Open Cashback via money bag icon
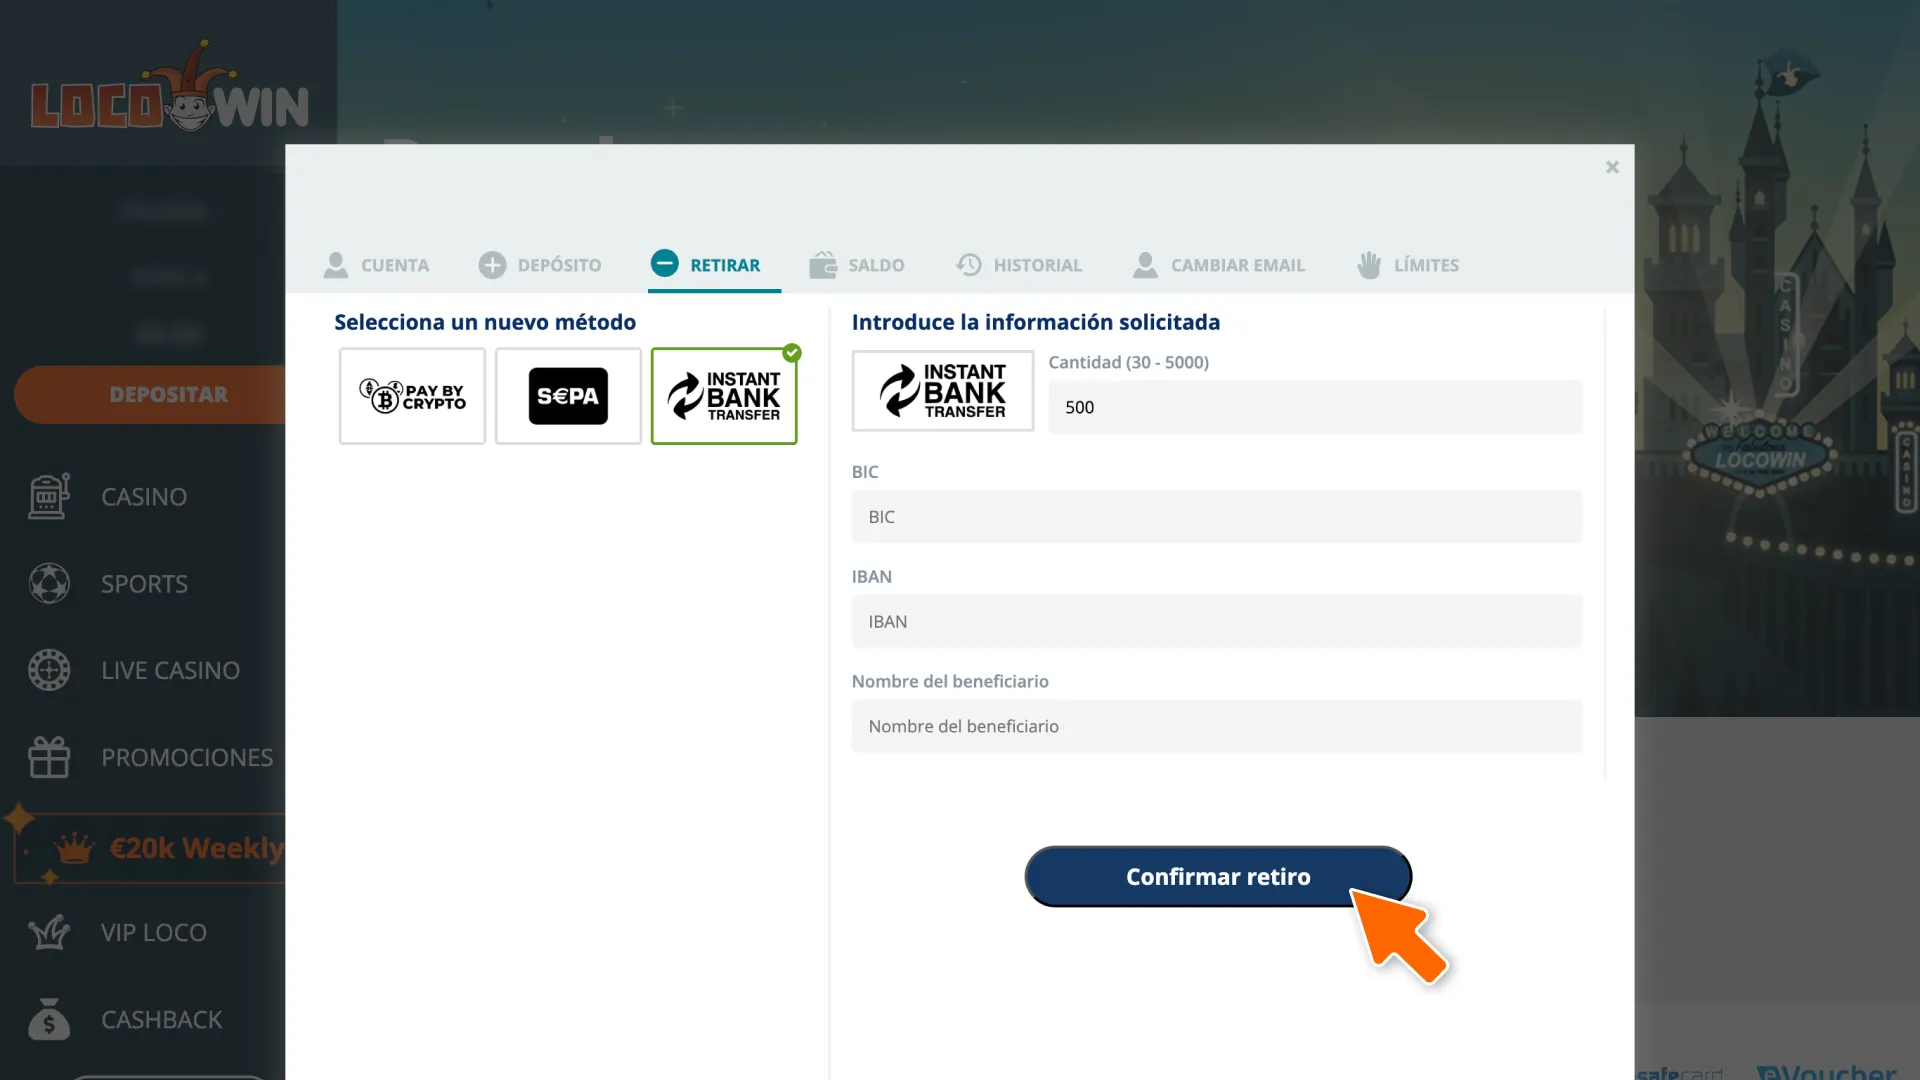The height and width of the screenshot is (1080, 1920). click(x=49, y=1018)
